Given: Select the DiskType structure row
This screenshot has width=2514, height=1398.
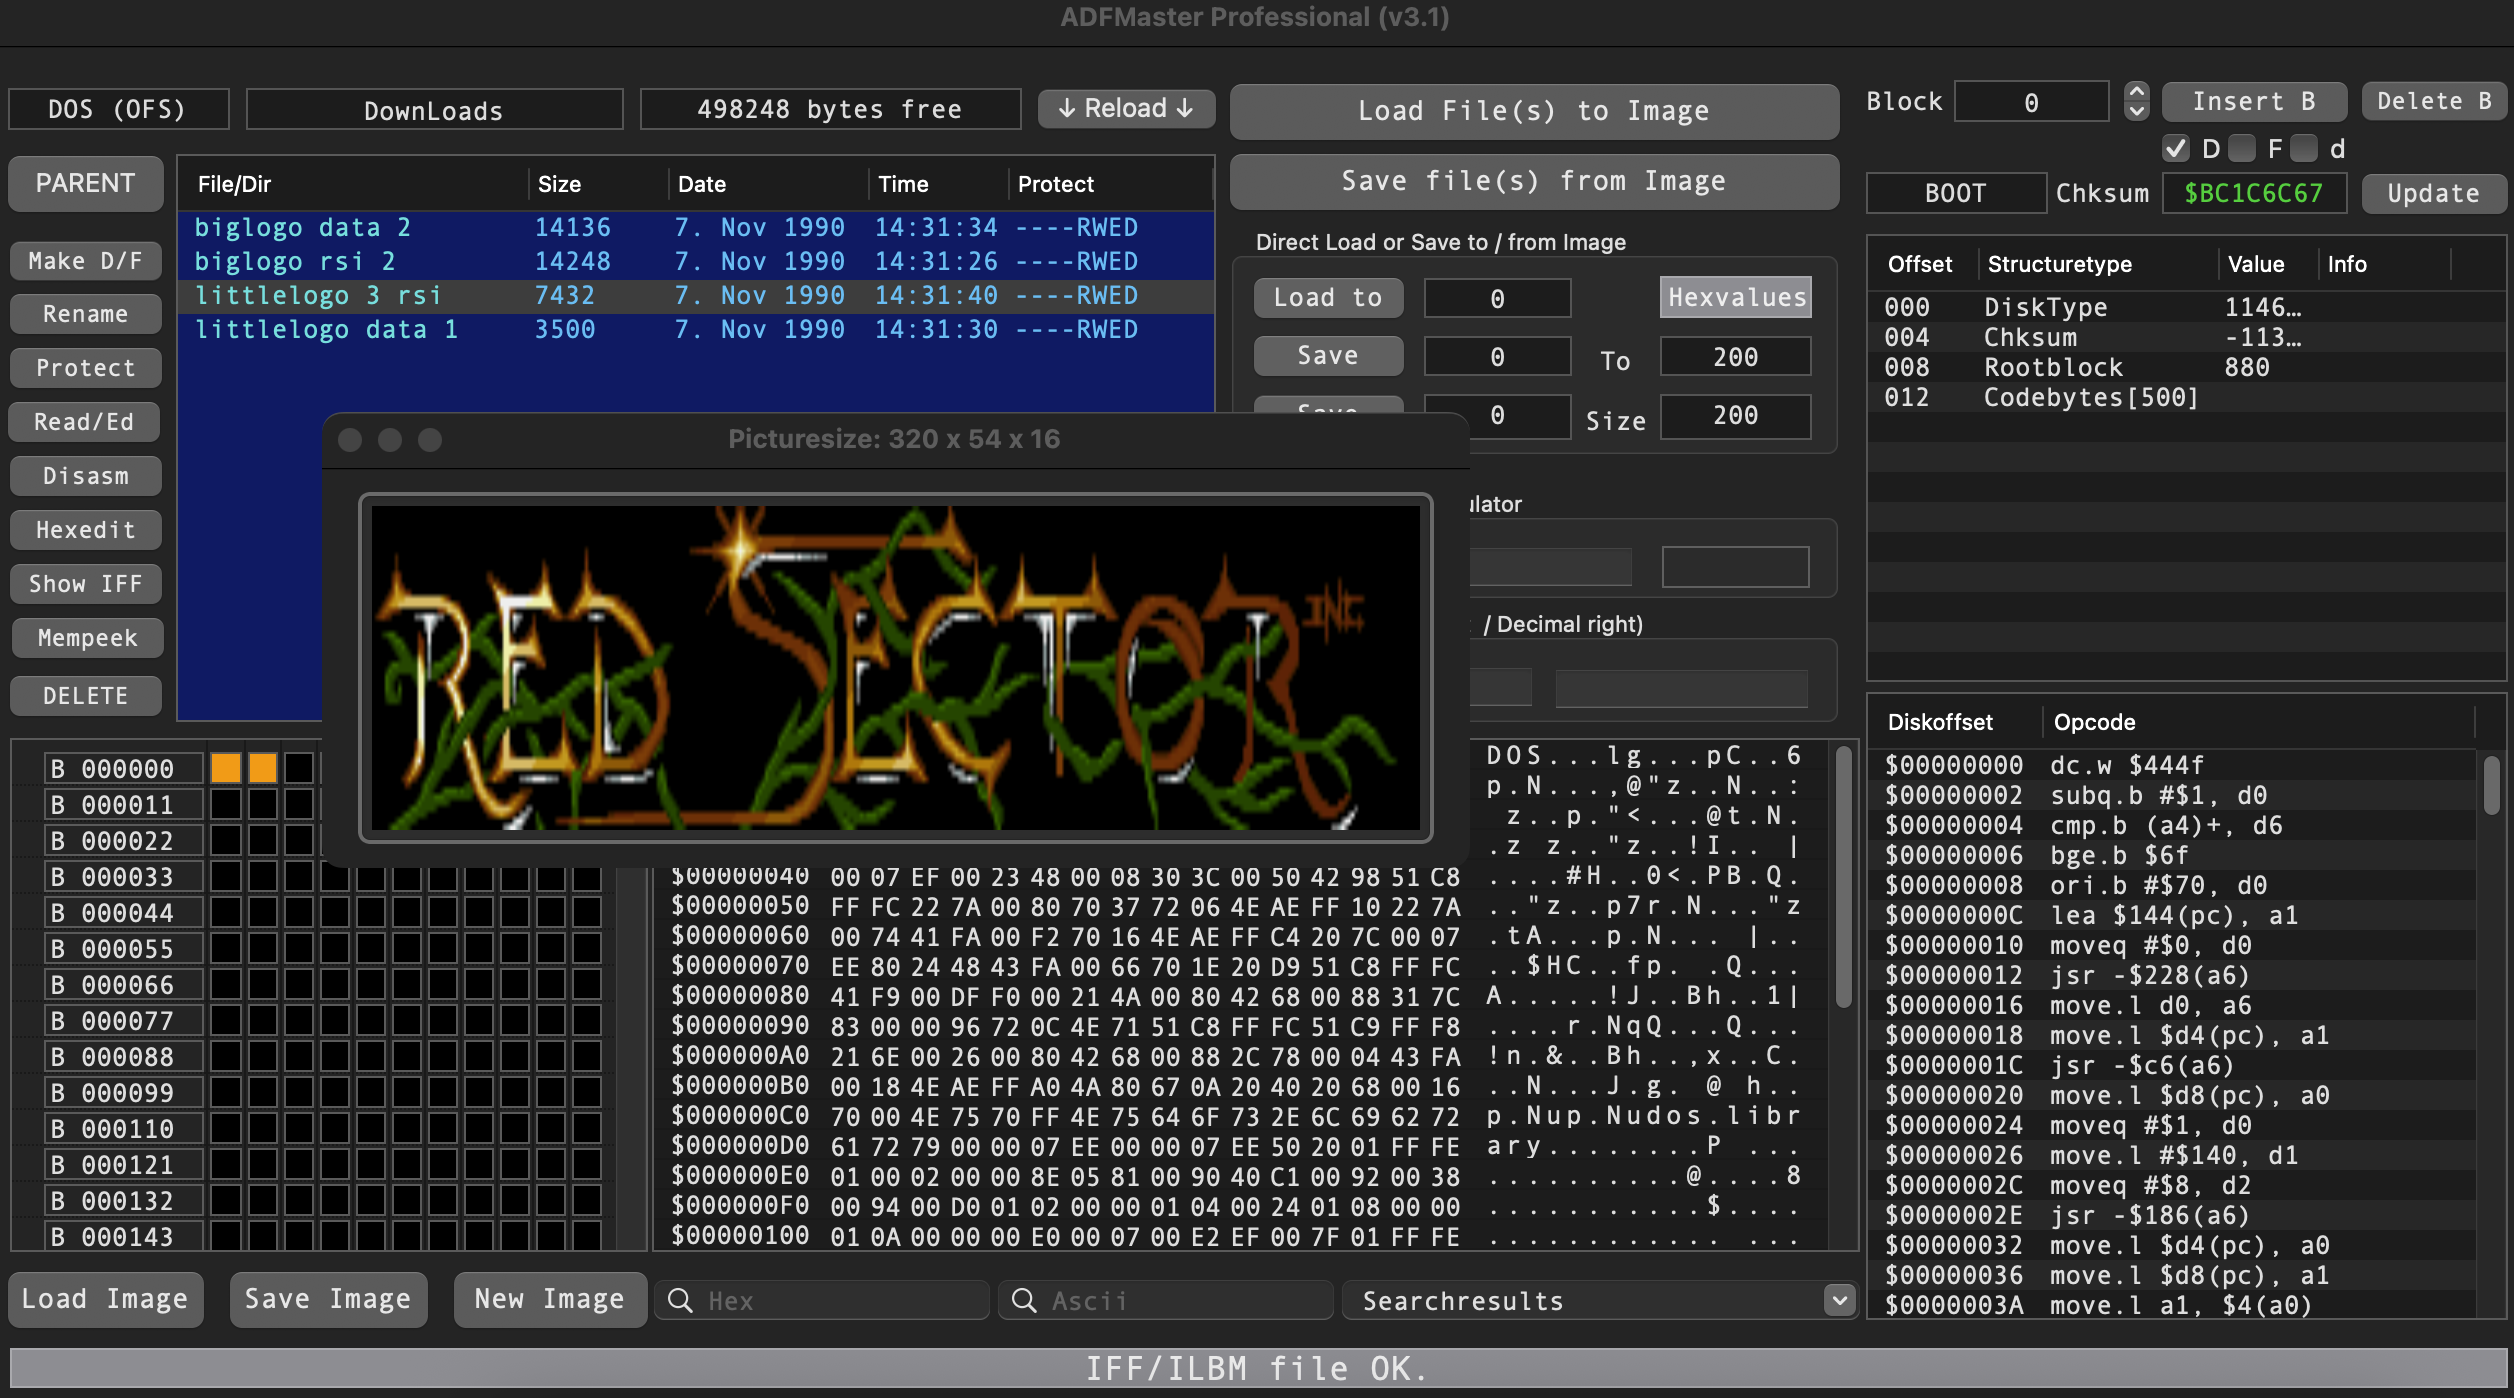Looking at the screenshot, I should [2186, 307].
